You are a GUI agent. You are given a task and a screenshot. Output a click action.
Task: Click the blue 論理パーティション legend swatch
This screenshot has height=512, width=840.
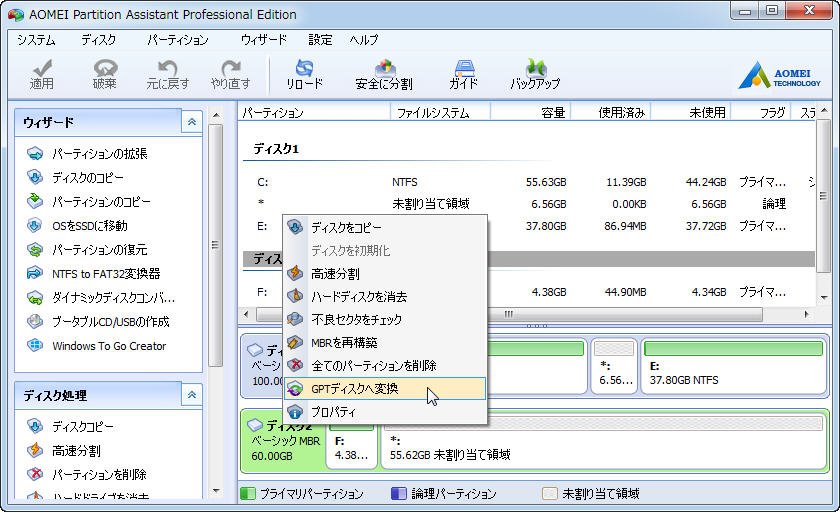coord(399,493)
